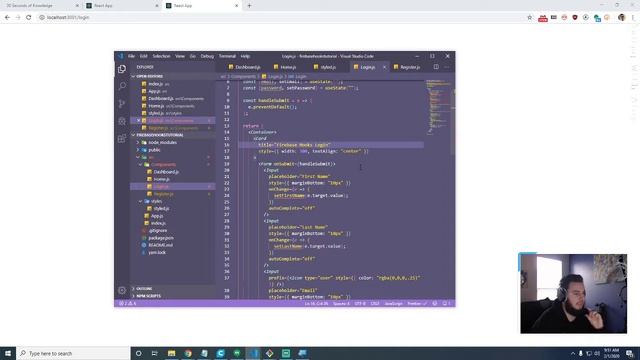Open the Terminal menu
Image resolution: width=640 pixels, height=360 pixels.
(x=227, y=56)
